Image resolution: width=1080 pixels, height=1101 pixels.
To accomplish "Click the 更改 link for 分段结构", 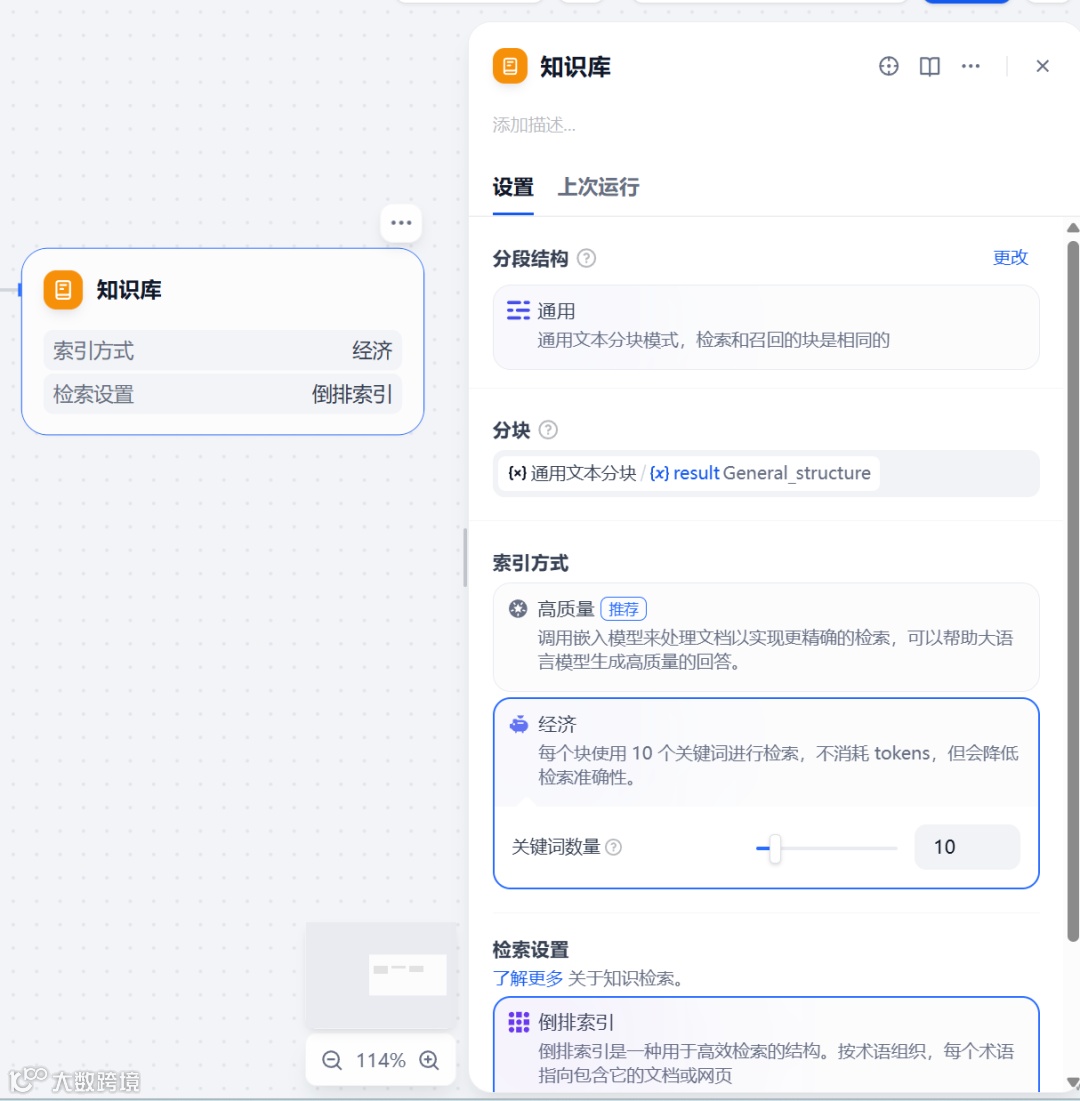I will click(1010, 258).
